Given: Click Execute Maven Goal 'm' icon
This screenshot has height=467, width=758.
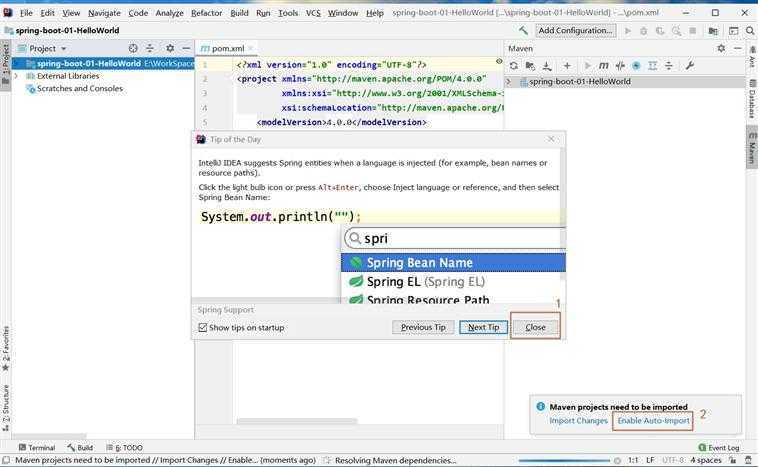Looking at the screenshot, I should pyautogui.click(x=604, y=65).
